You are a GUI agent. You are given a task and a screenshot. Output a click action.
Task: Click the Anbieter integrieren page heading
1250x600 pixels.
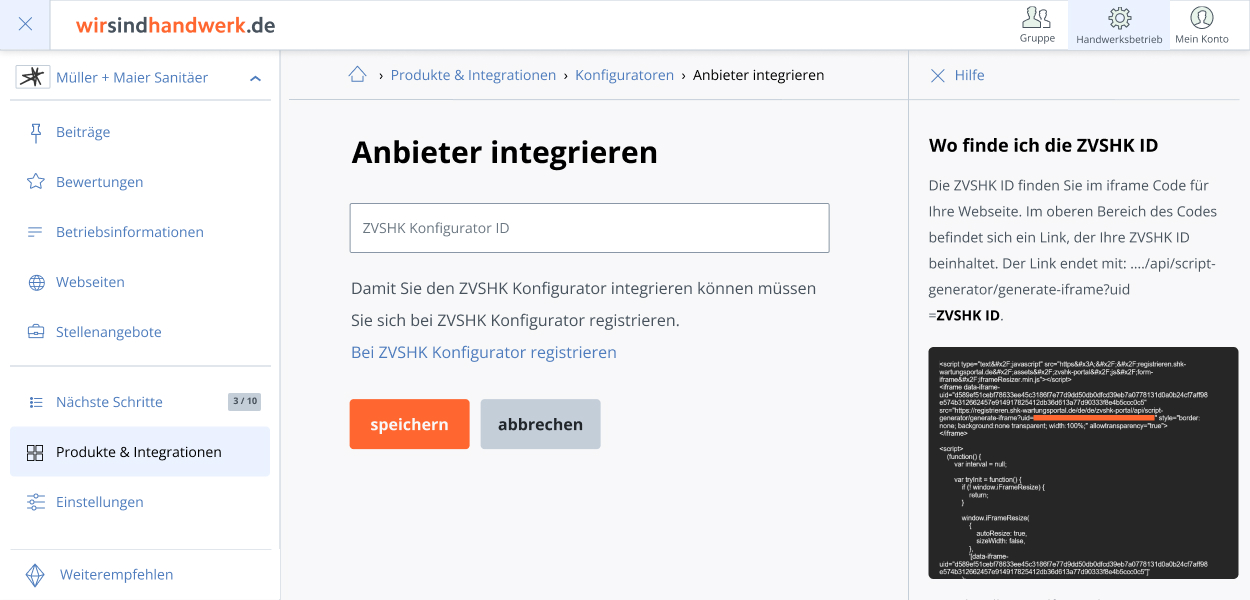505,152
